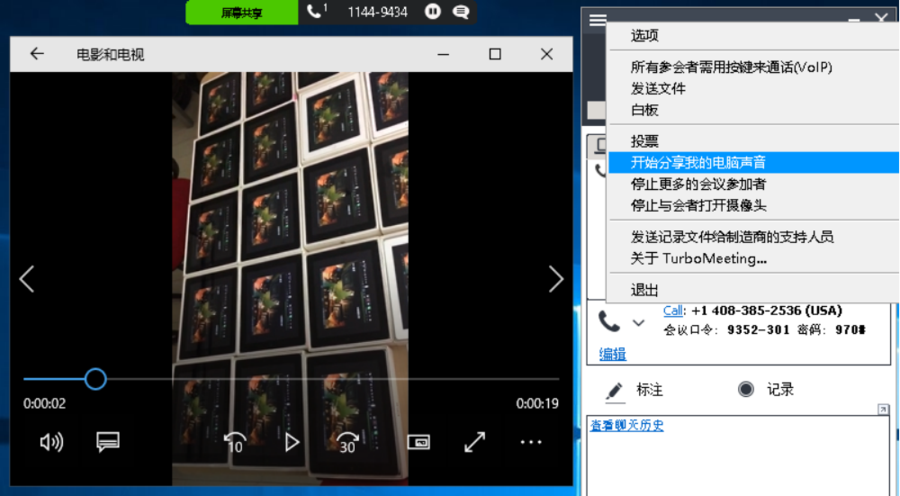Click the hamburger menu icon in TurboMeeting
900x496 pixels.
598,20
